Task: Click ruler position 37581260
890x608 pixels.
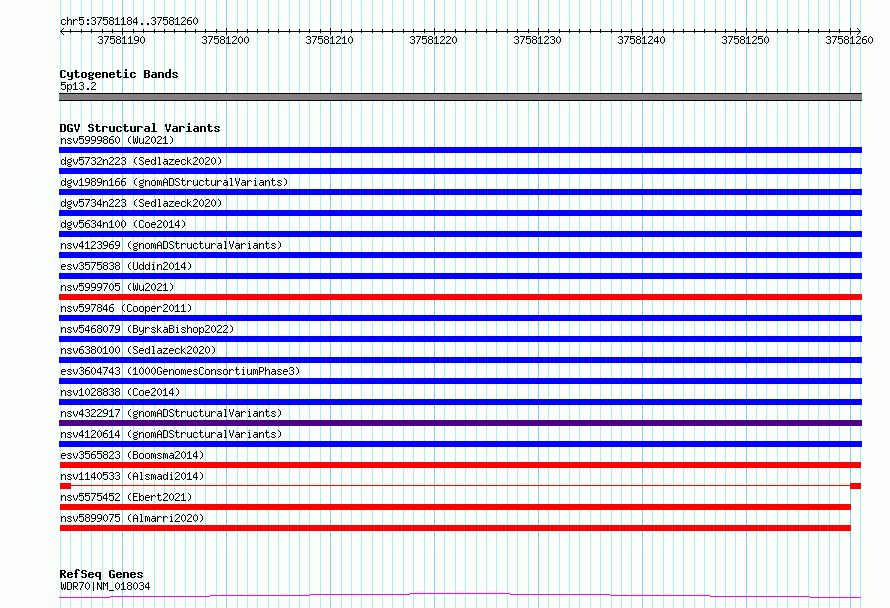Action: (849, 40)
